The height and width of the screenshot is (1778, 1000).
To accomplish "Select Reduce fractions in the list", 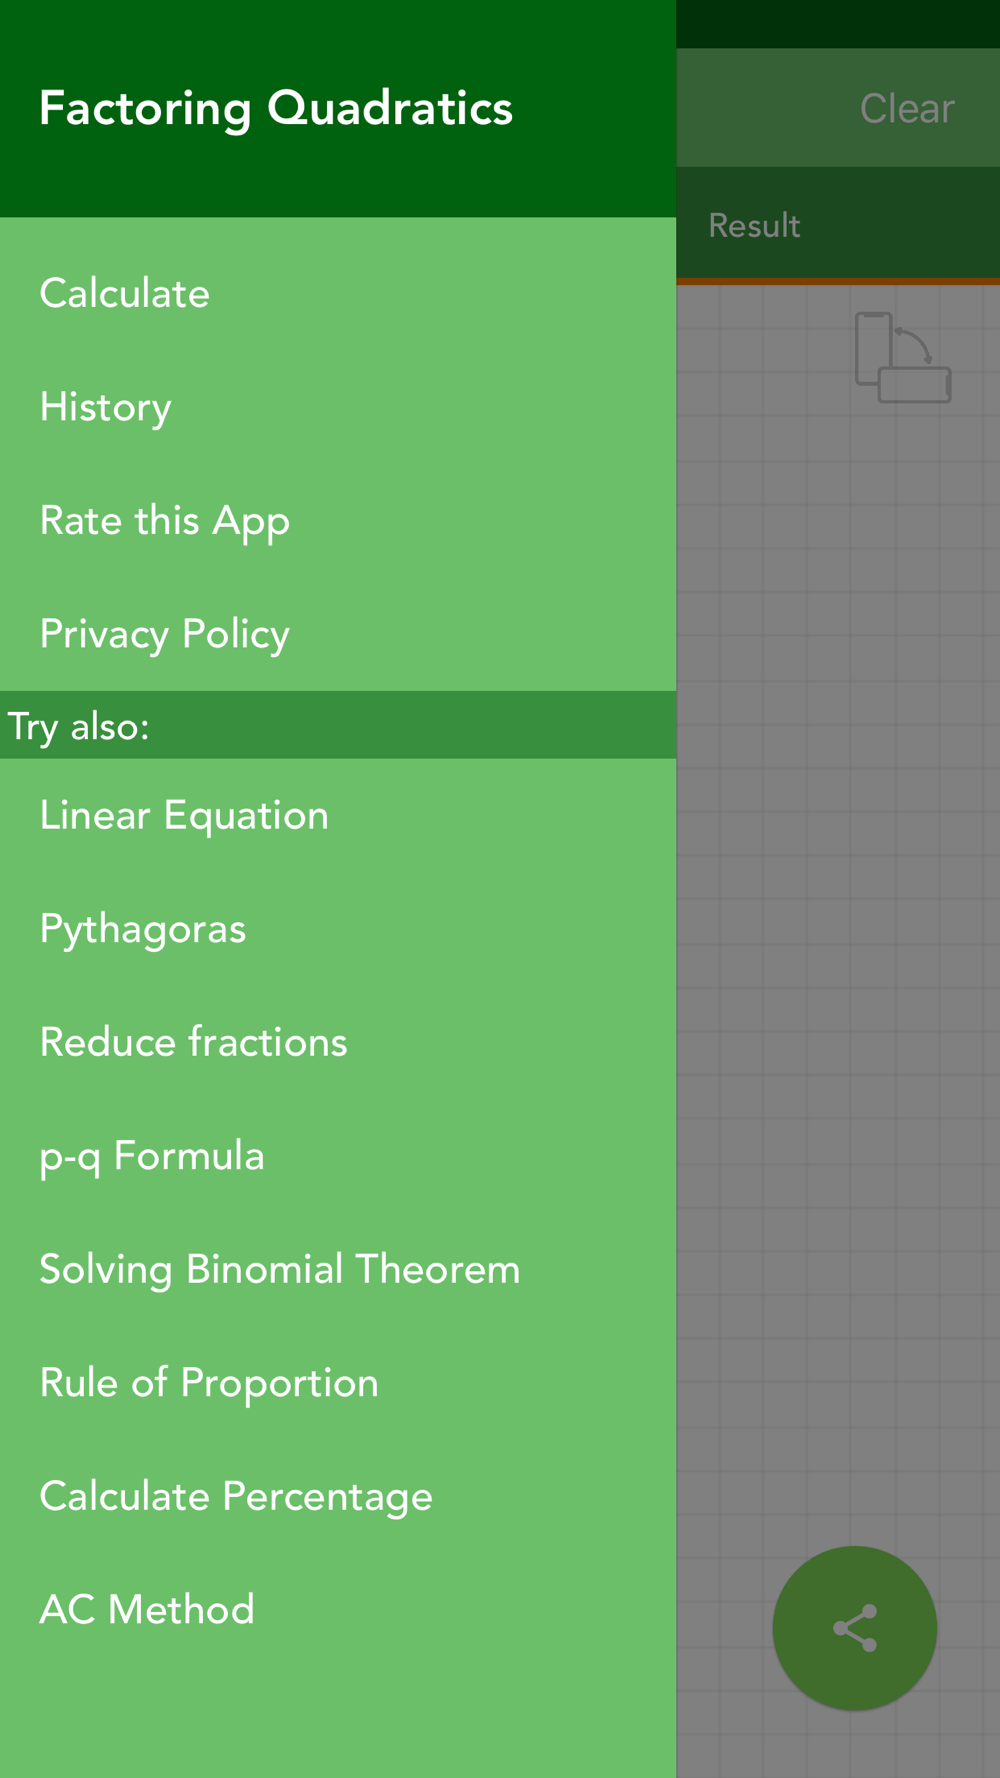I will click(338, 1043).
